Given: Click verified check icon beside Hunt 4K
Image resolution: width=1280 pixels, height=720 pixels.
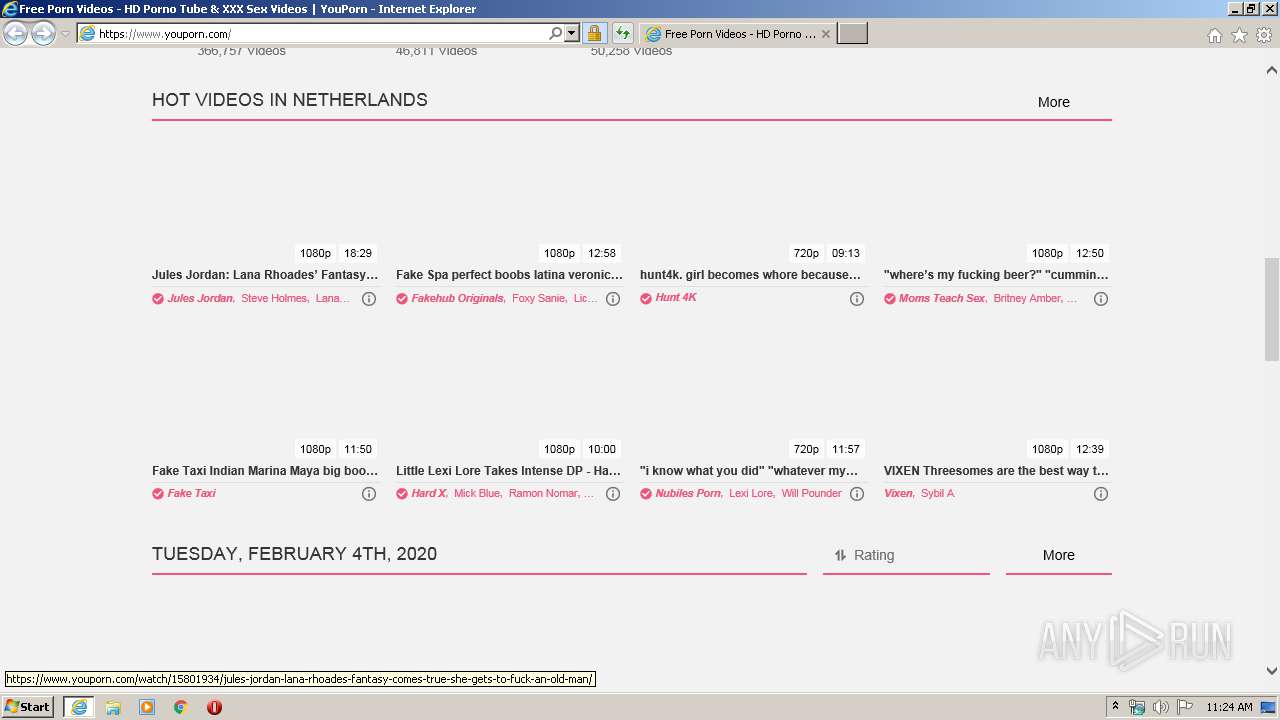Looking at the screenshot, I should click(x=646, y=298).
